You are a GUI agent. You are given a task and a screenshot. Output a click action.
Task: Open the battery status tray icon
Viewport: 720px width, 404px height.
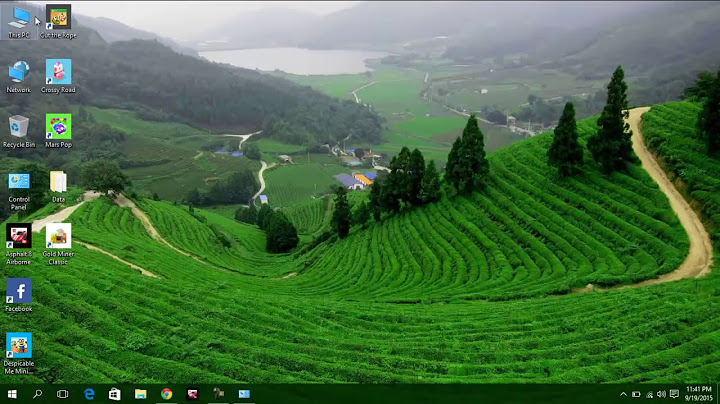636,394
